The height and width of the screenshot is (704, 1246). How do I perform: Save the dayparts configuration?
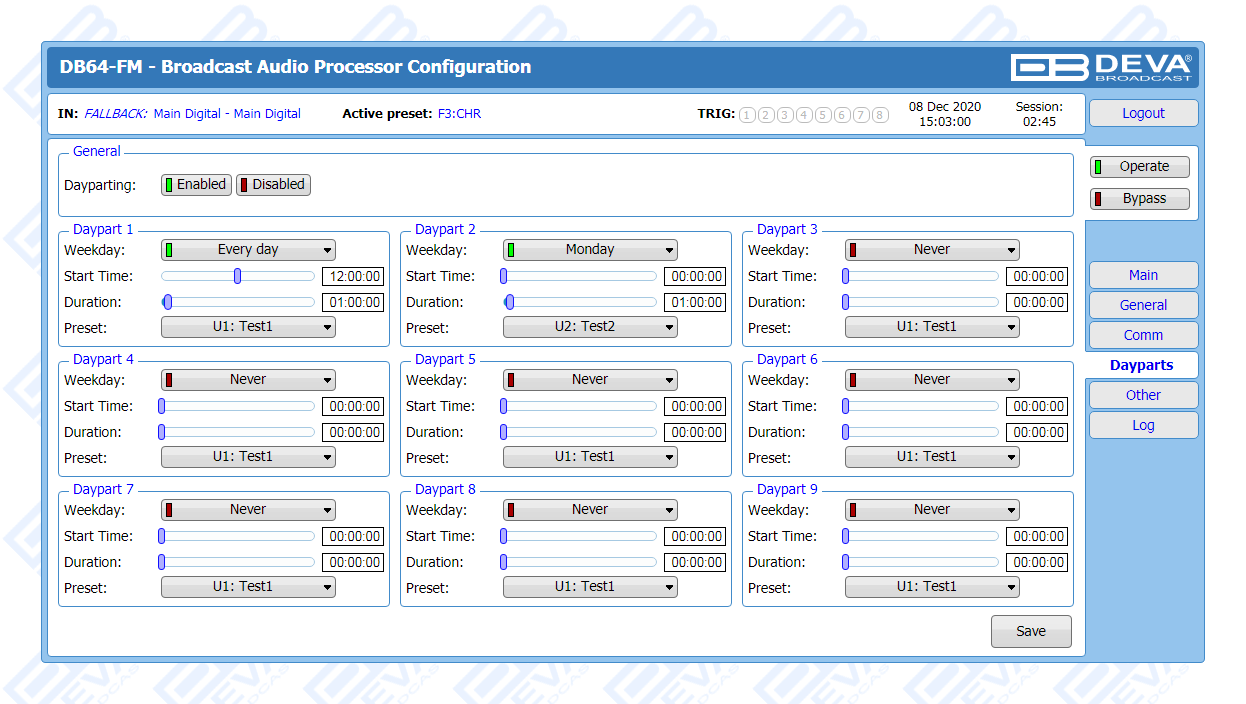1030,632
